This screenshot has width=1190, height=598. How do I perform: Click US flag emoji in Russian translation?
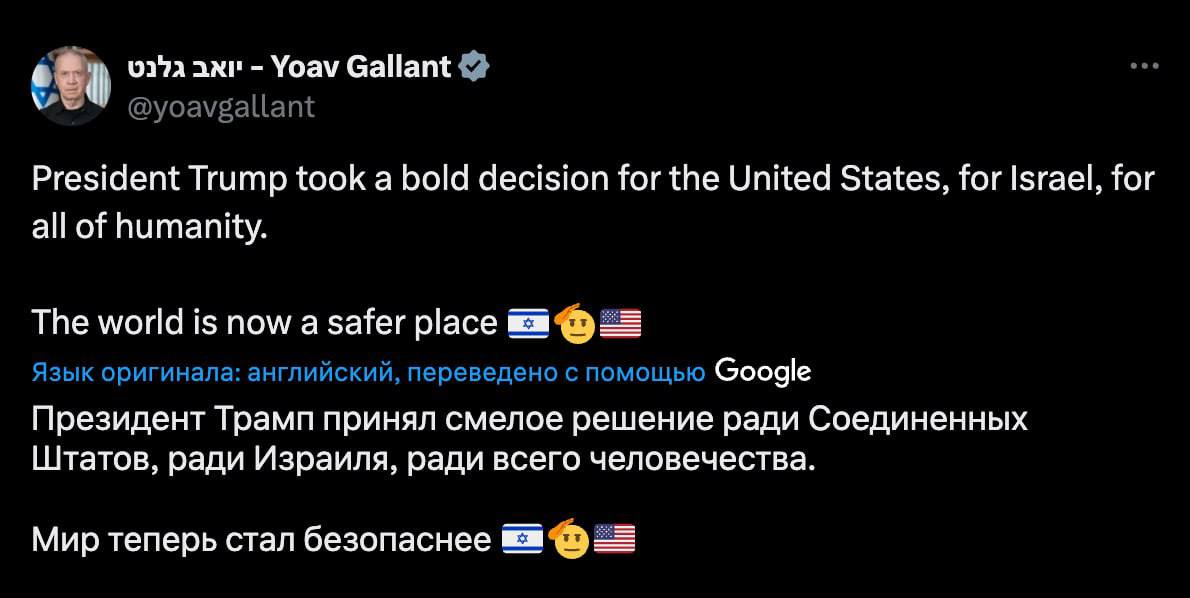pos(615,541)
